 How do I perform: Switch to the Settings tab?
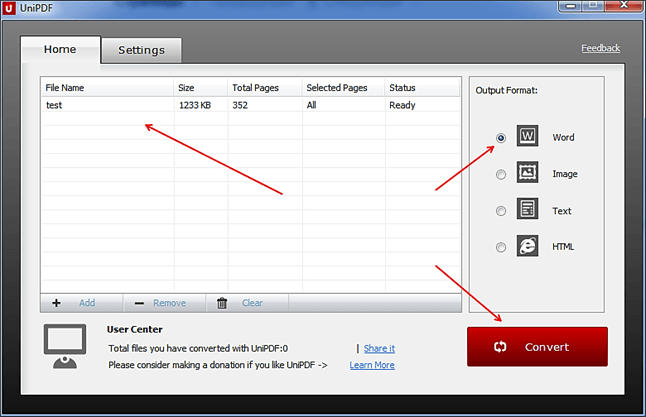(x=141, y=50)
